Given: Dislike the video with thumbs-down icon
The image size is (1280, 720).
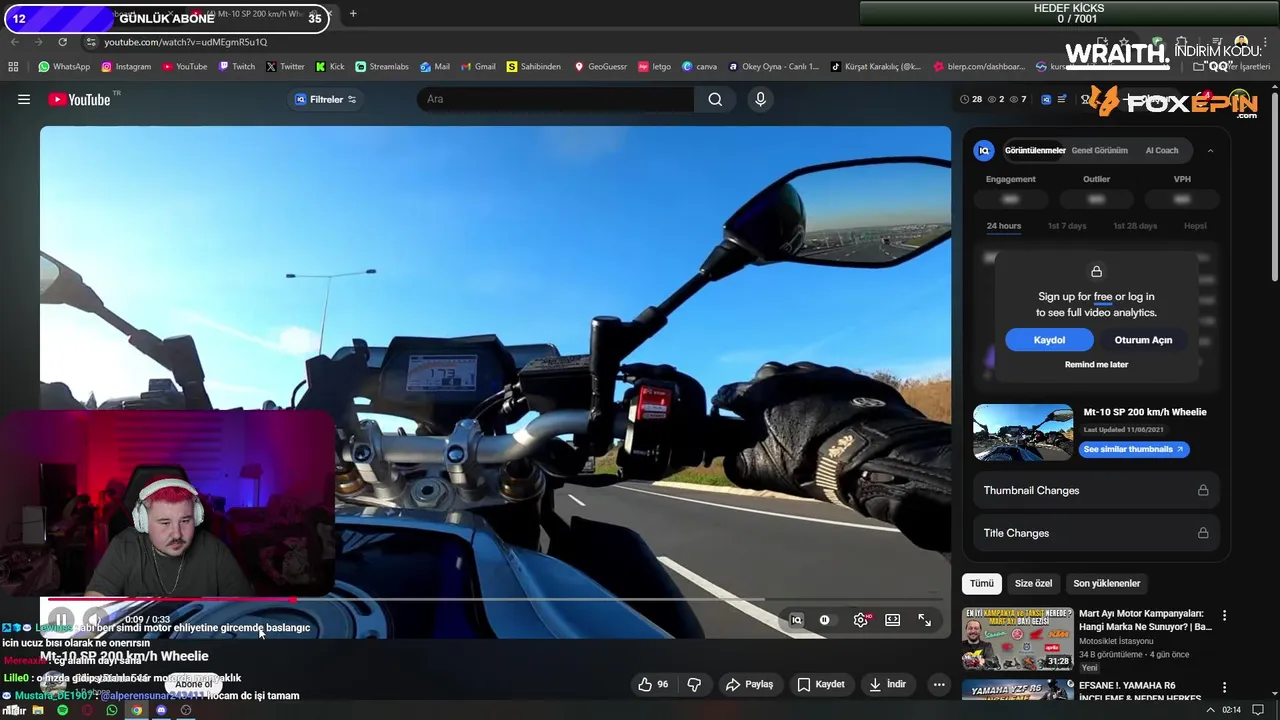Looking at the screenshot, I should 694,684.
